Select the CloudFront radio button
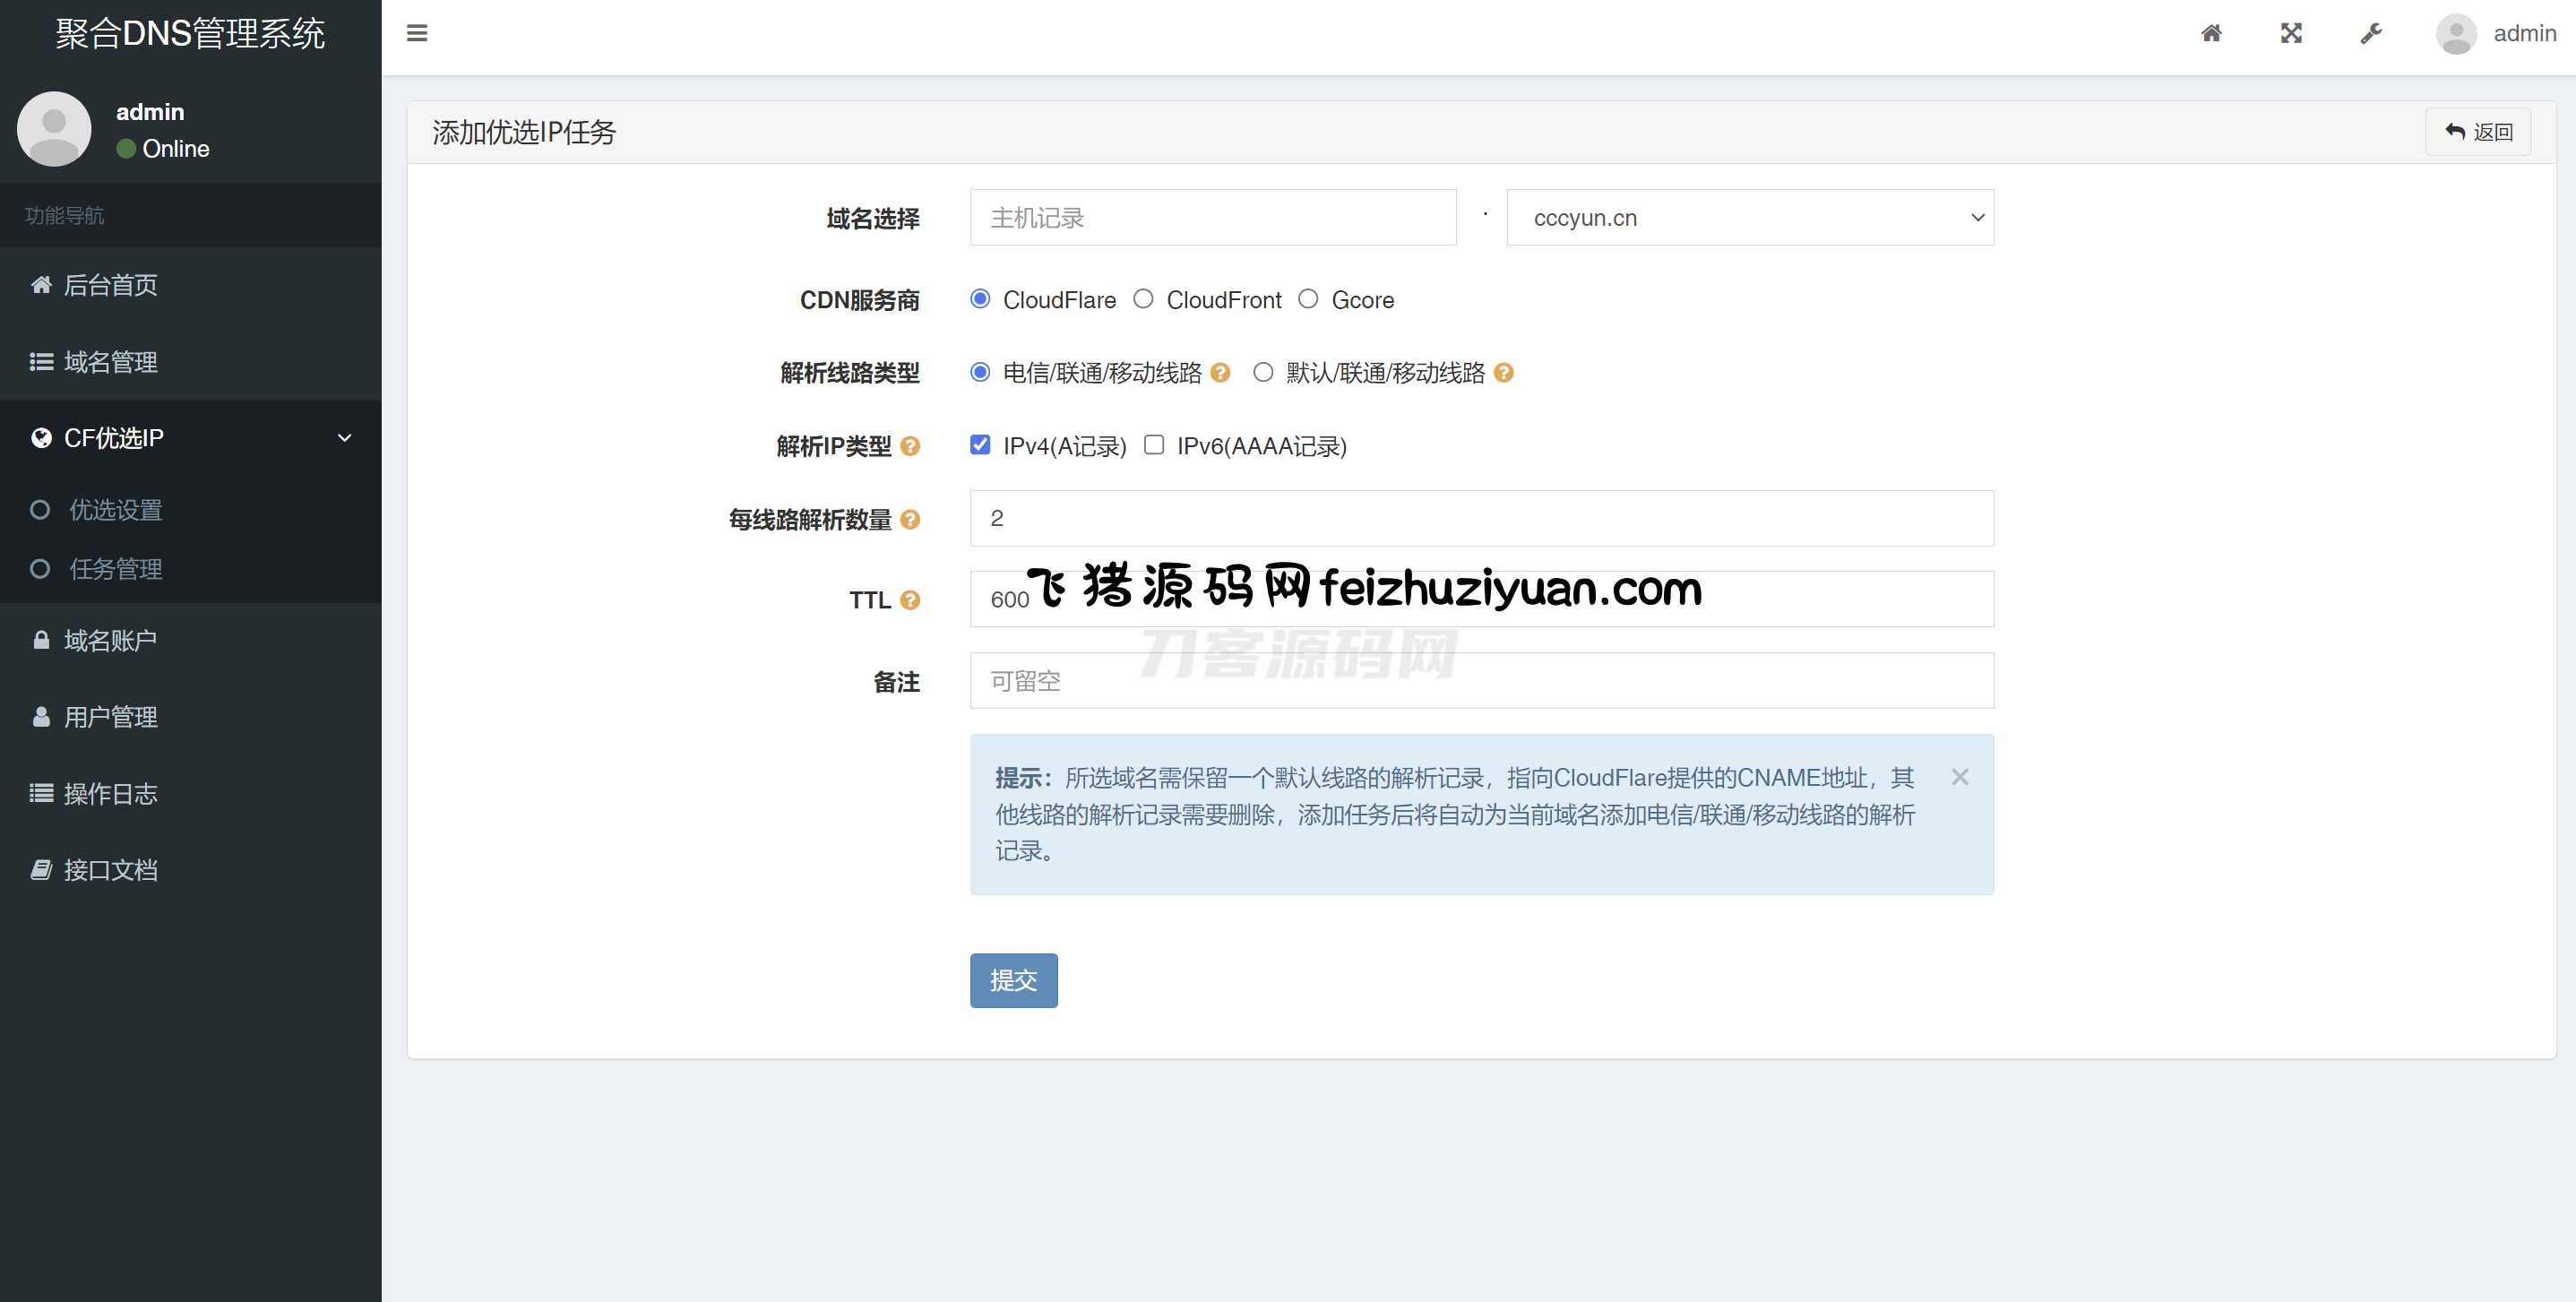Screen dimensions: 2576x1302 coord(1143,299)
